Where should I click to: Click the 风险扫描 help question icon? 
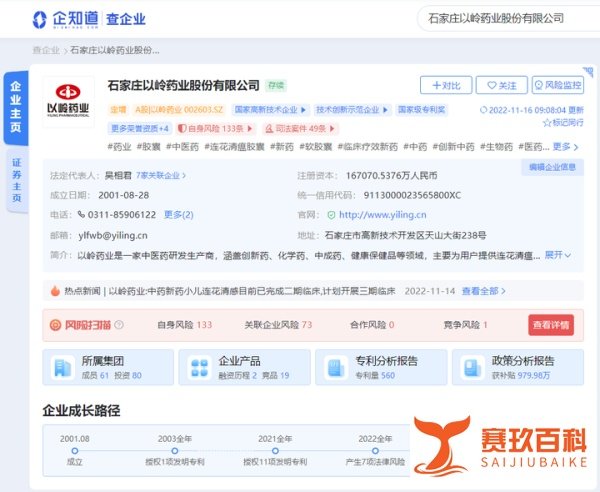coord(119,325)
